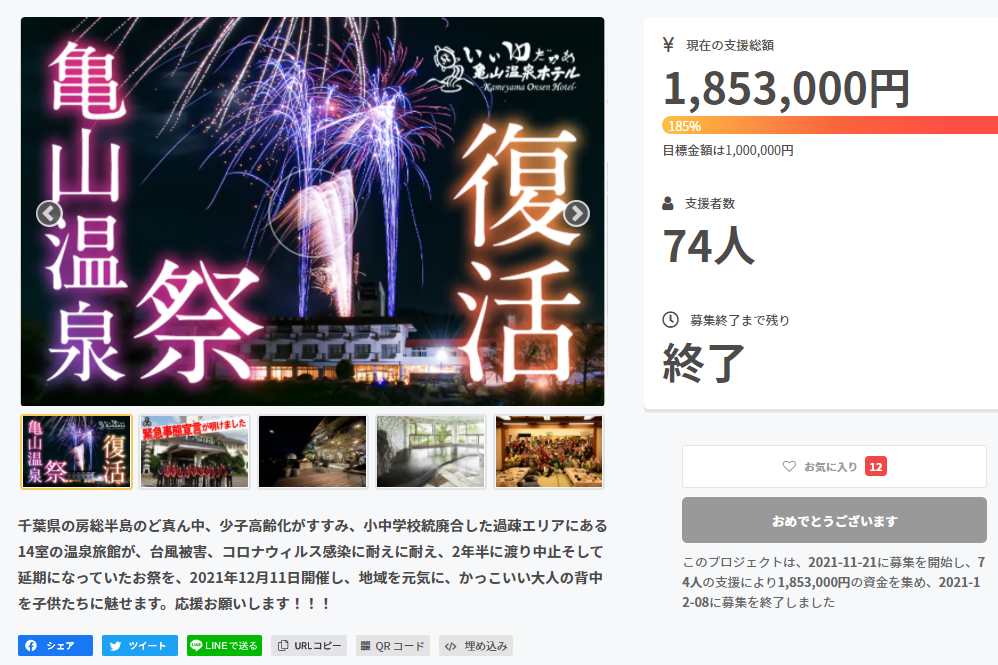998x665 pixels.
Task: Share the project on Facebook
Action: [55, 645]
